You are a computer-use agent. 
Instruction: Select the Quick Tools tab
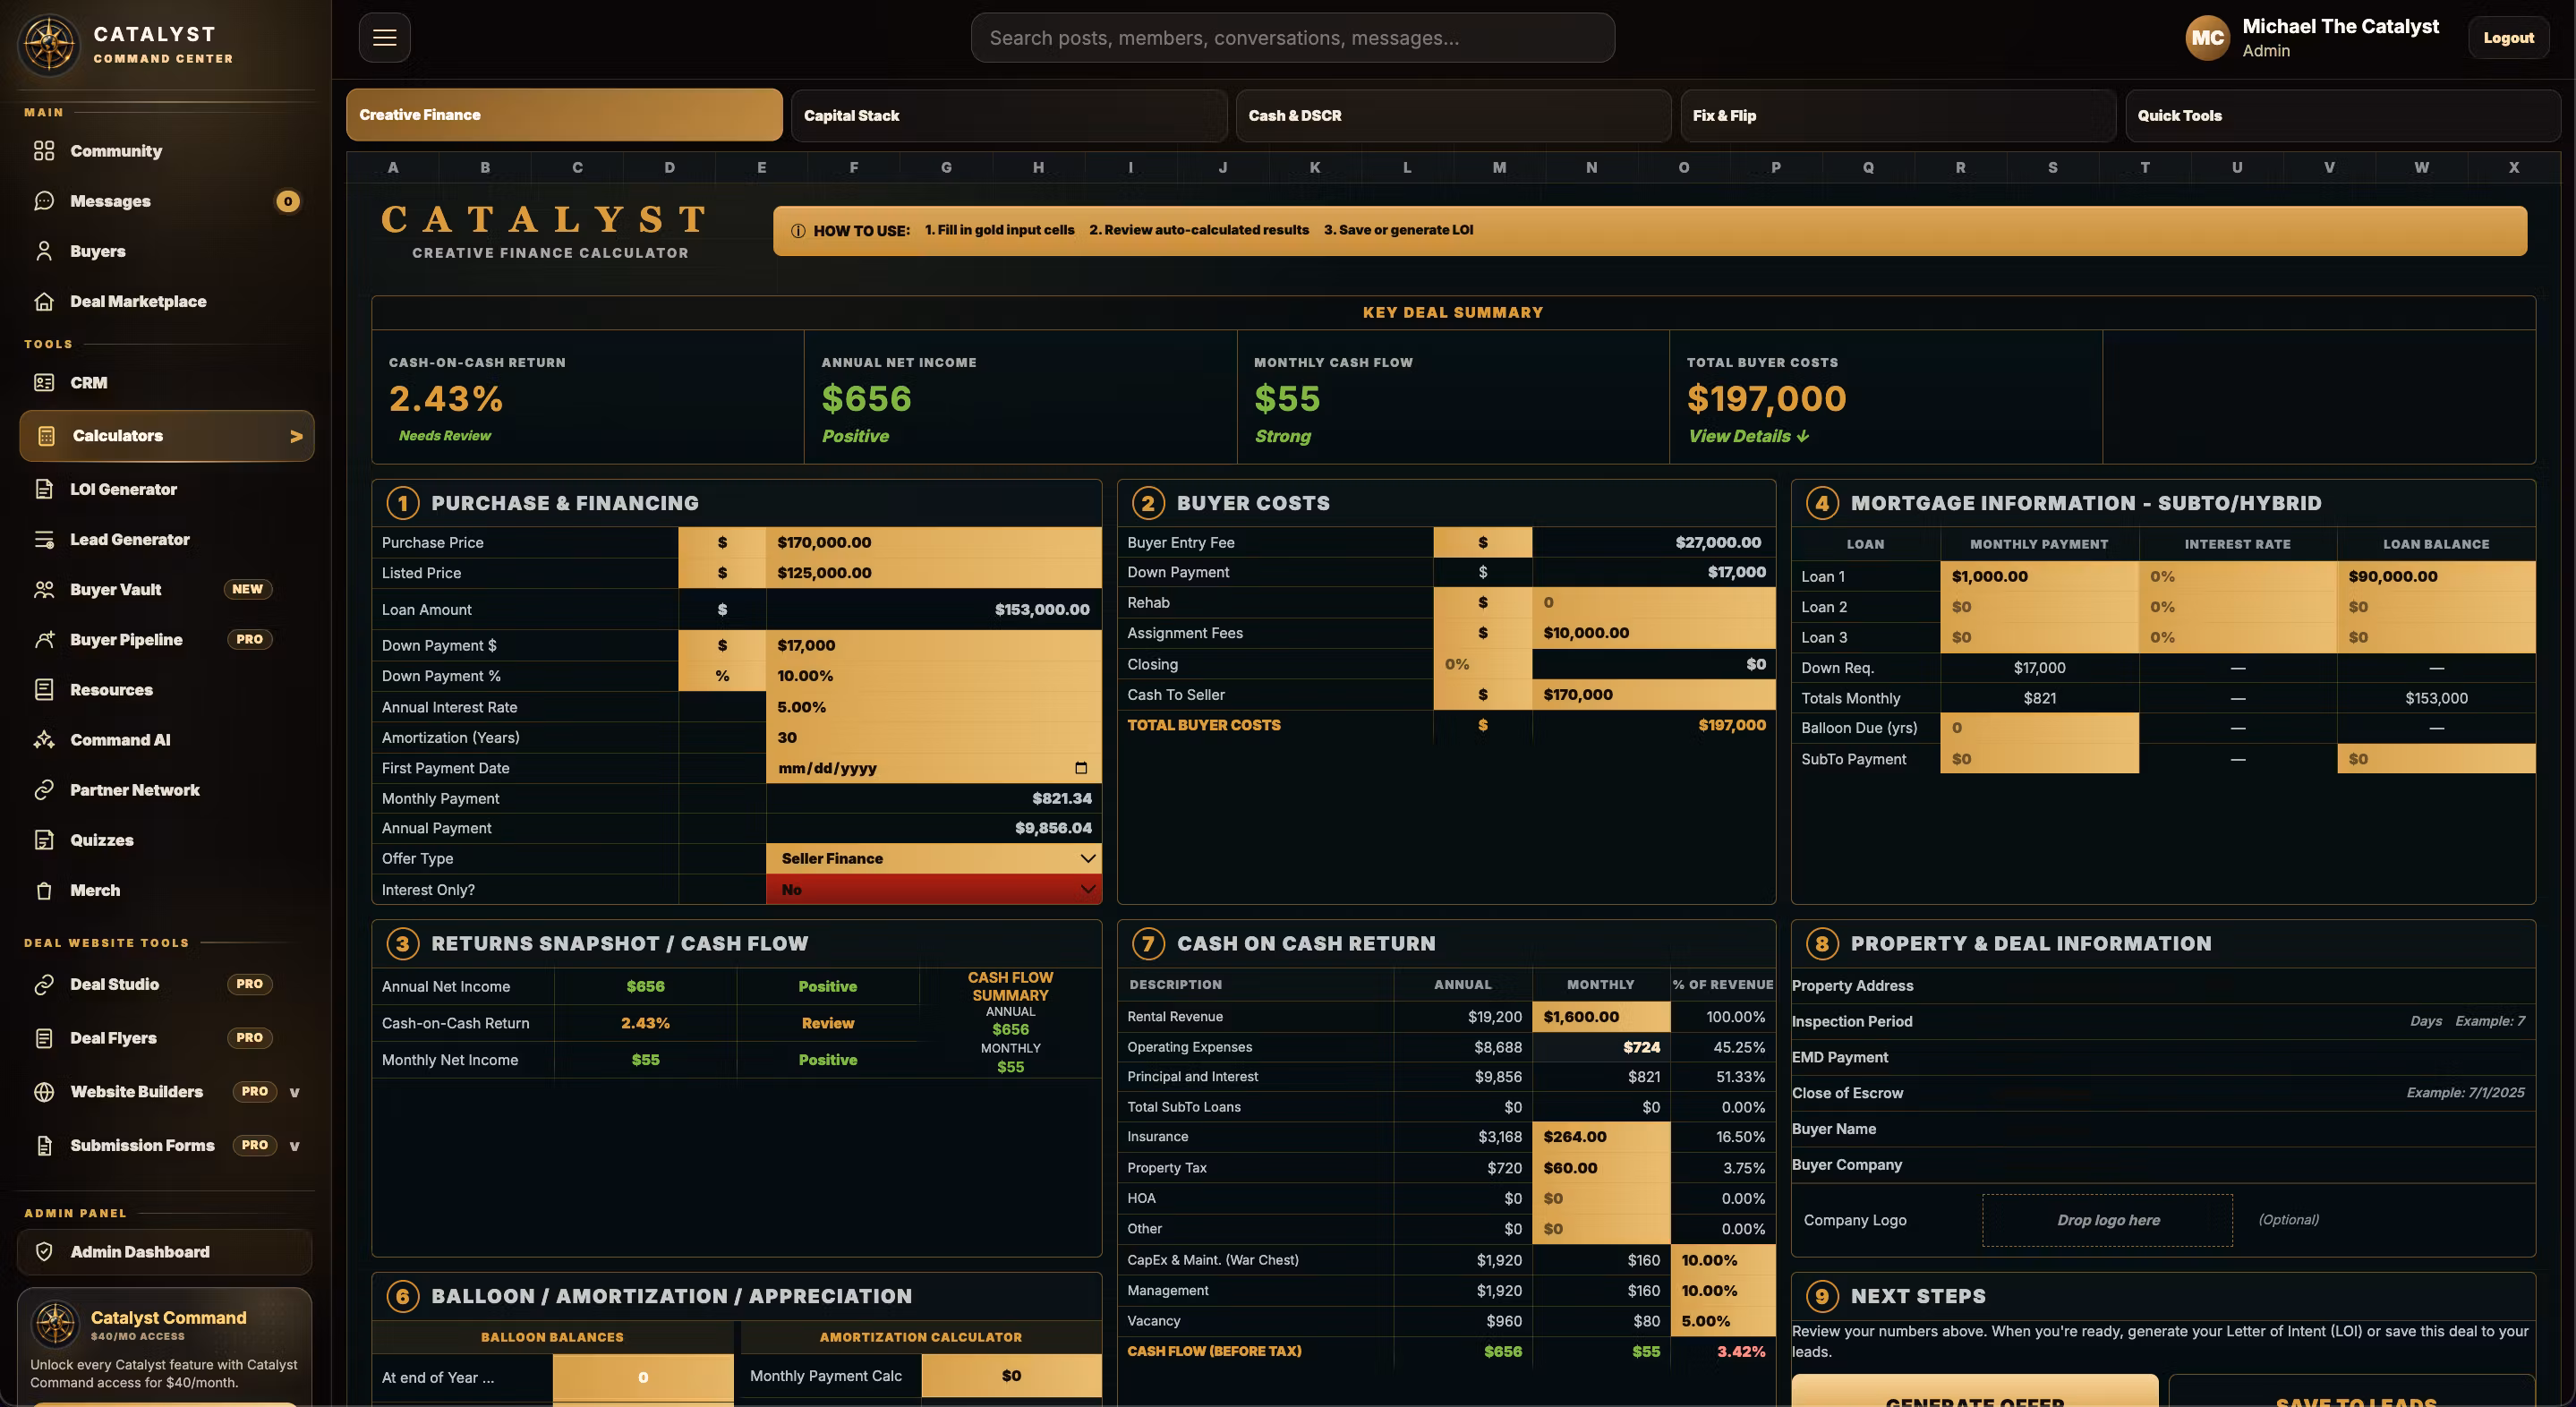(x=2343, y=115)
